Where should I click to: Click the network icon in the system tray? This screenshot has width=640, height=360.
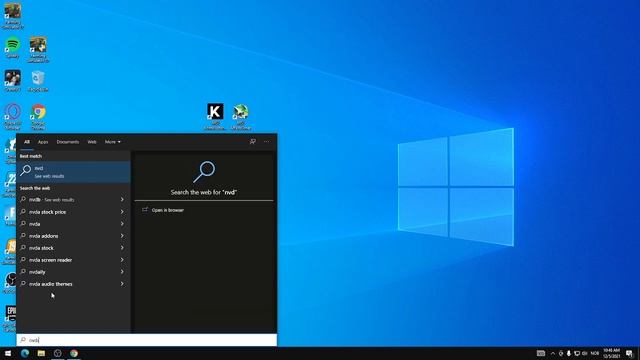coord(577,353)
